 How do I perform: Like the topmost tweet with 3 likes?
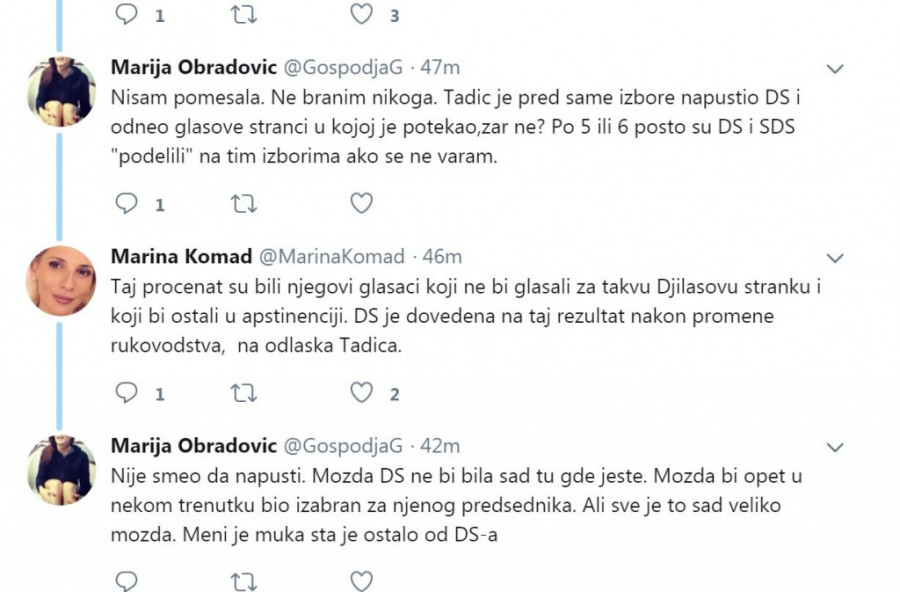click(x=361, y=15)
